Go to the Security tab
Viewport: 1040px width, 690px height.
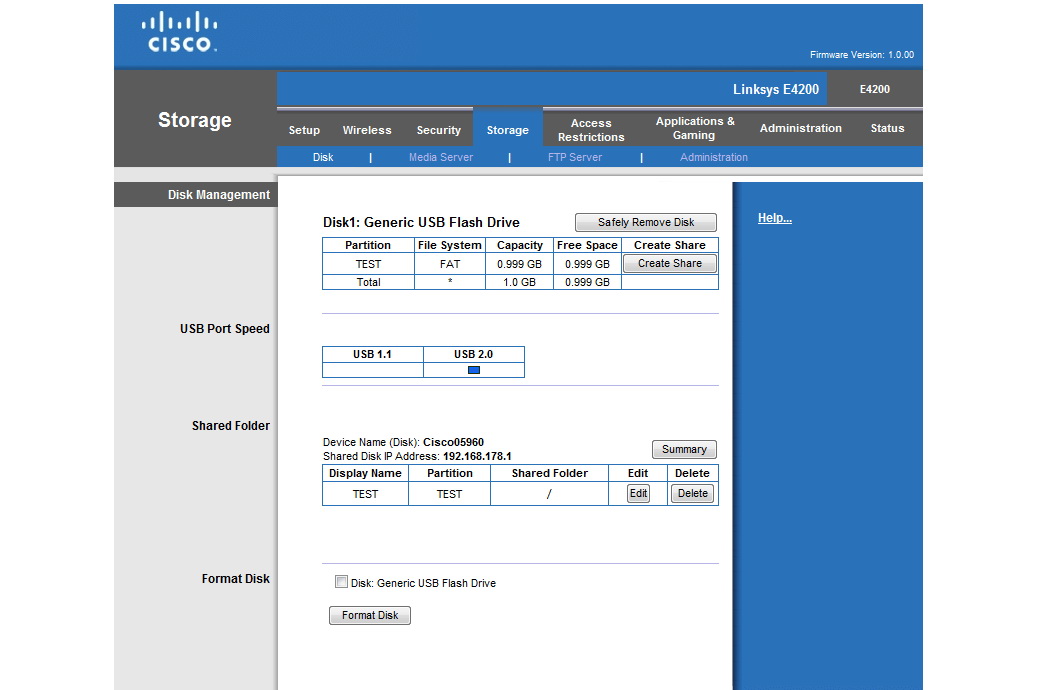[x=438, y=130]
